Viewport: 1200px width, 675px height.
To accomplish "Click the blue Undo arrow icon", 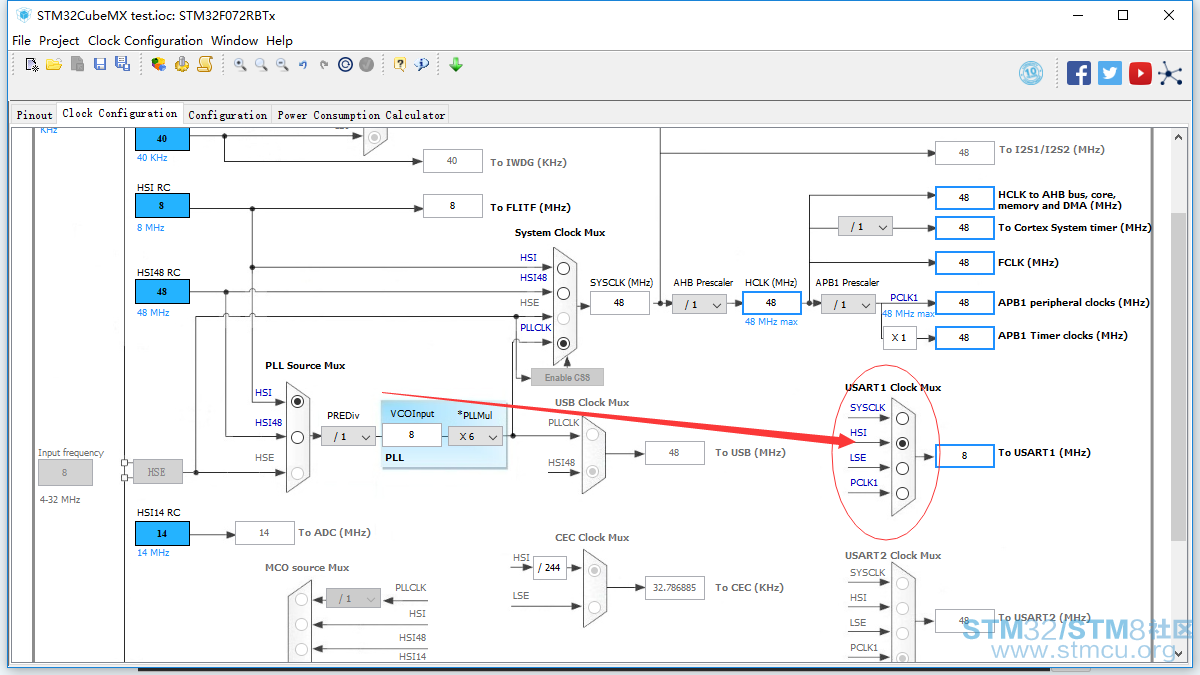I will click(x=303, y=64).
